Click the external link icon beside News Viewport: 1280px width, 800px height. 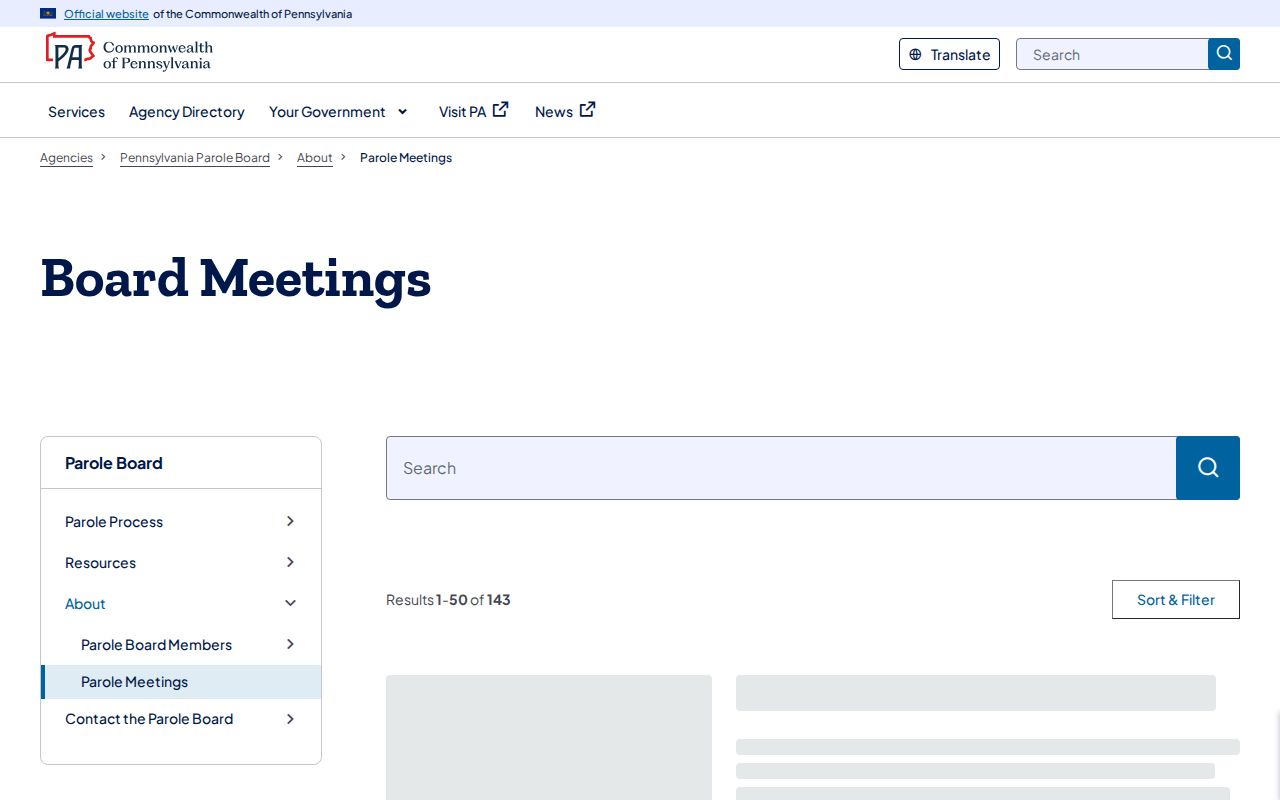pos(588,110)
